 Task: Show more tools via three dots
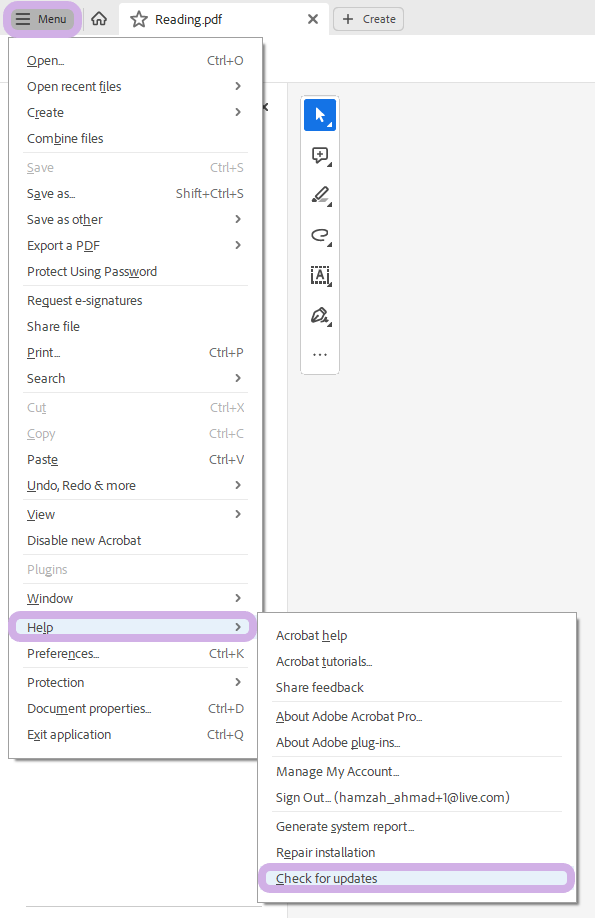tap(320, 355)
